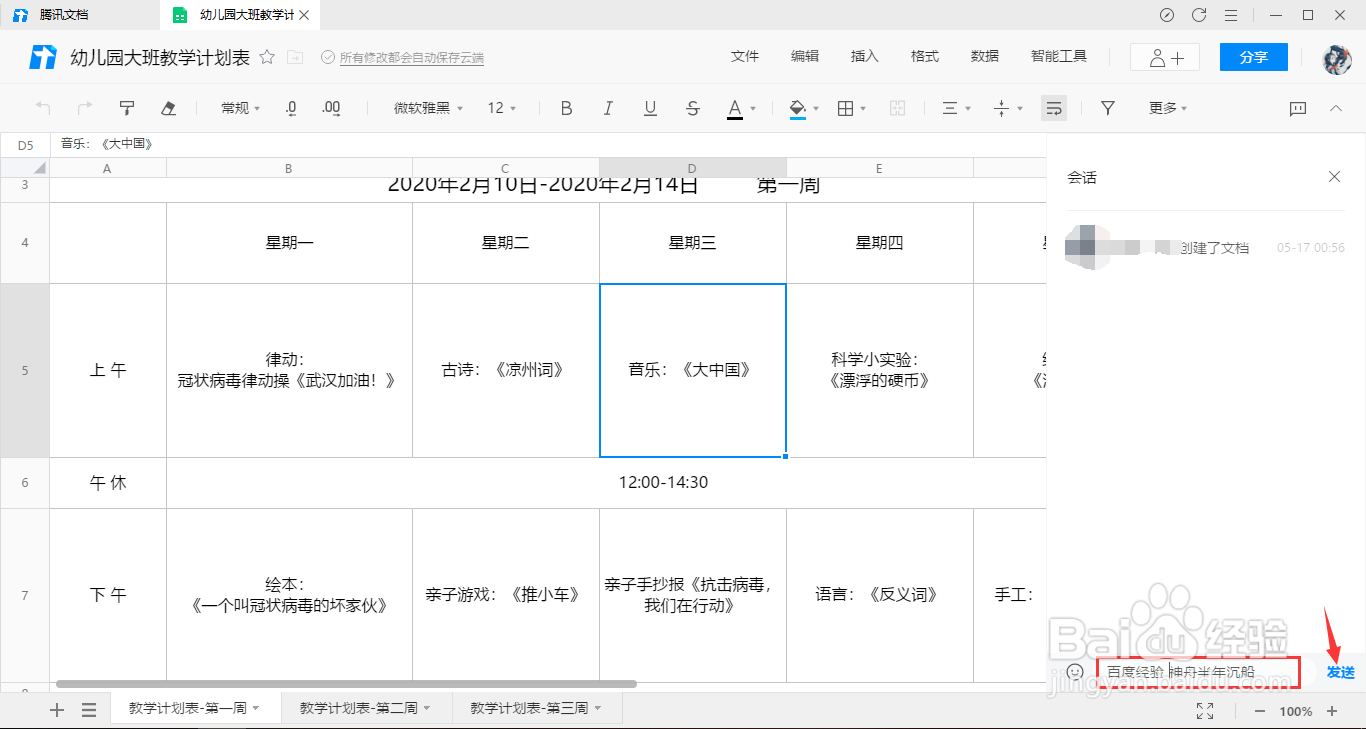
Task: Open the 数据 menu
Action: point(985,57)
